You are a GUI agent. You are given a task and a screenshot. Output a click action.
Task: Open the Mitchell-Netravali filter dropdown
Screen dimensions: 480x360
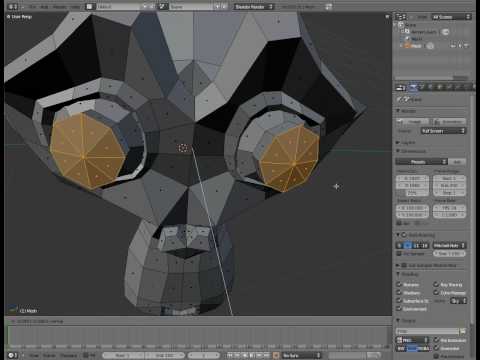[x=449, y=245]
